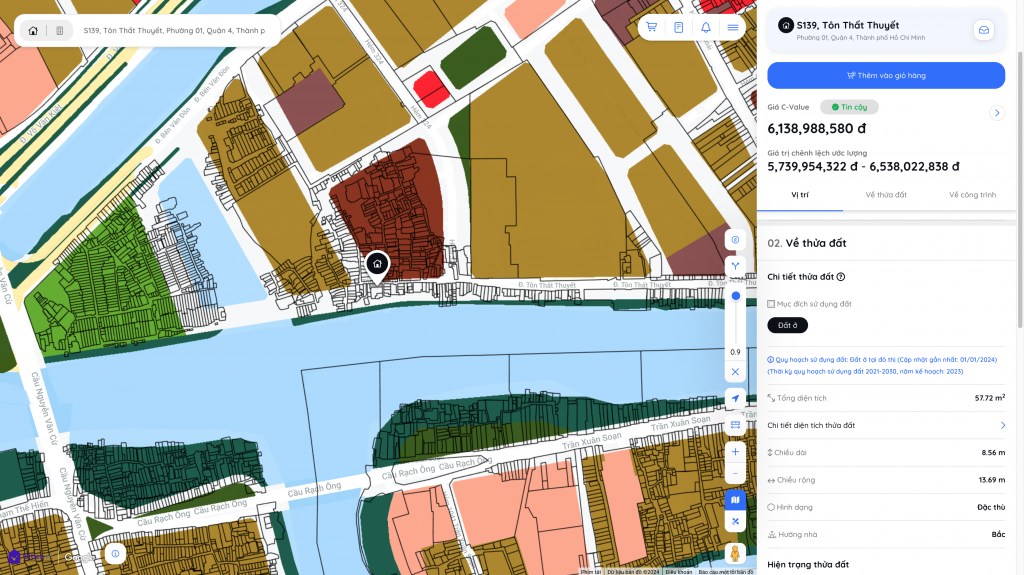This screenshot has height=575, width=1024.
Task: Open the shopping cart icon
Action: (x=652, y=28)
